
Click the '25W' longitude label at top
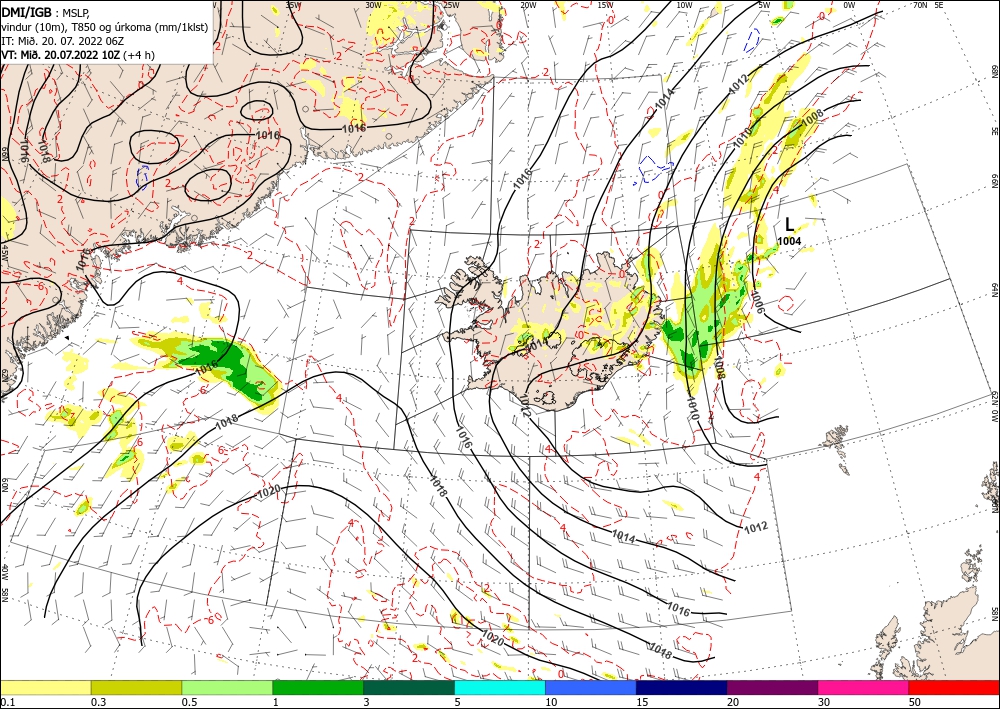click(x=451, y=4)
